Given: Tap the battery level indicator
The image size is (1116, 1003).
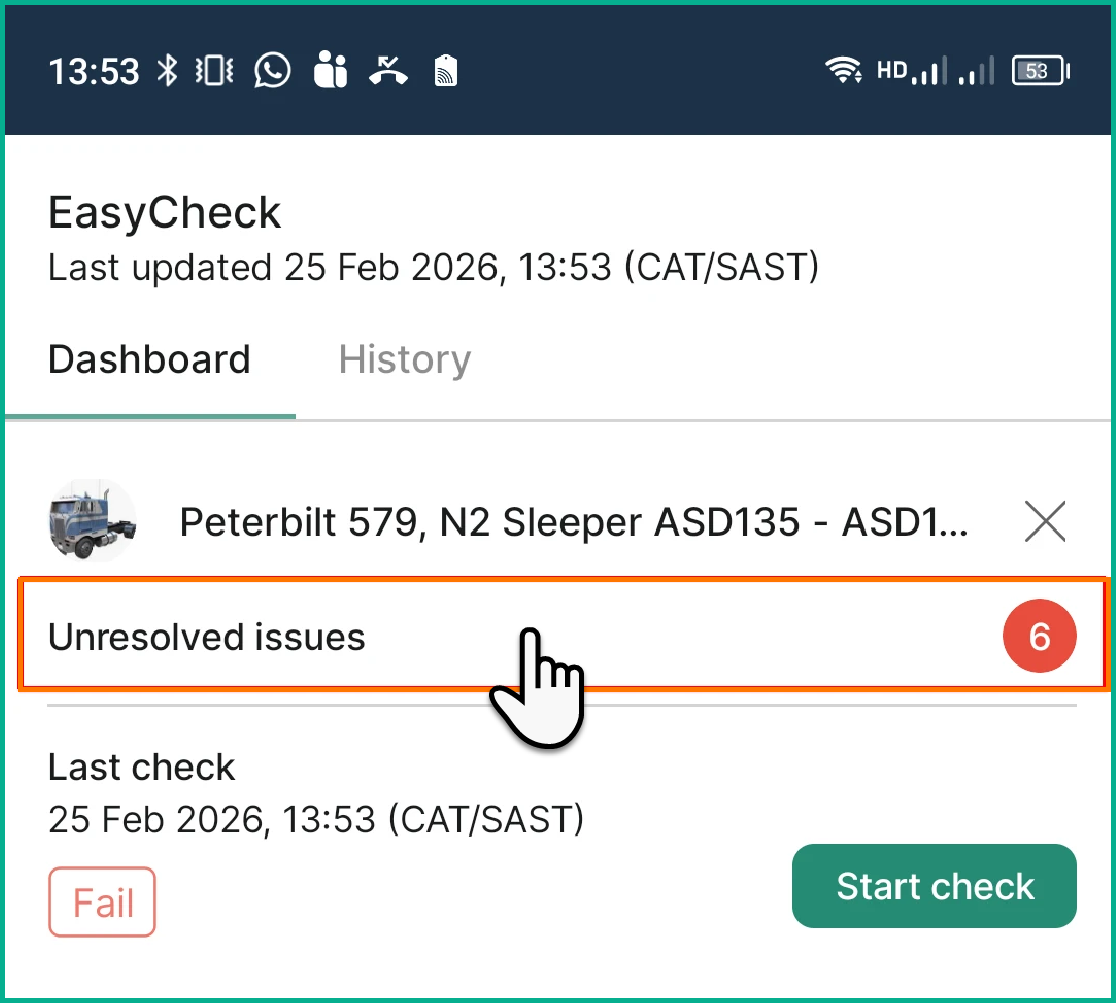Looking at the screenshot, I should tap(1040, 71).
